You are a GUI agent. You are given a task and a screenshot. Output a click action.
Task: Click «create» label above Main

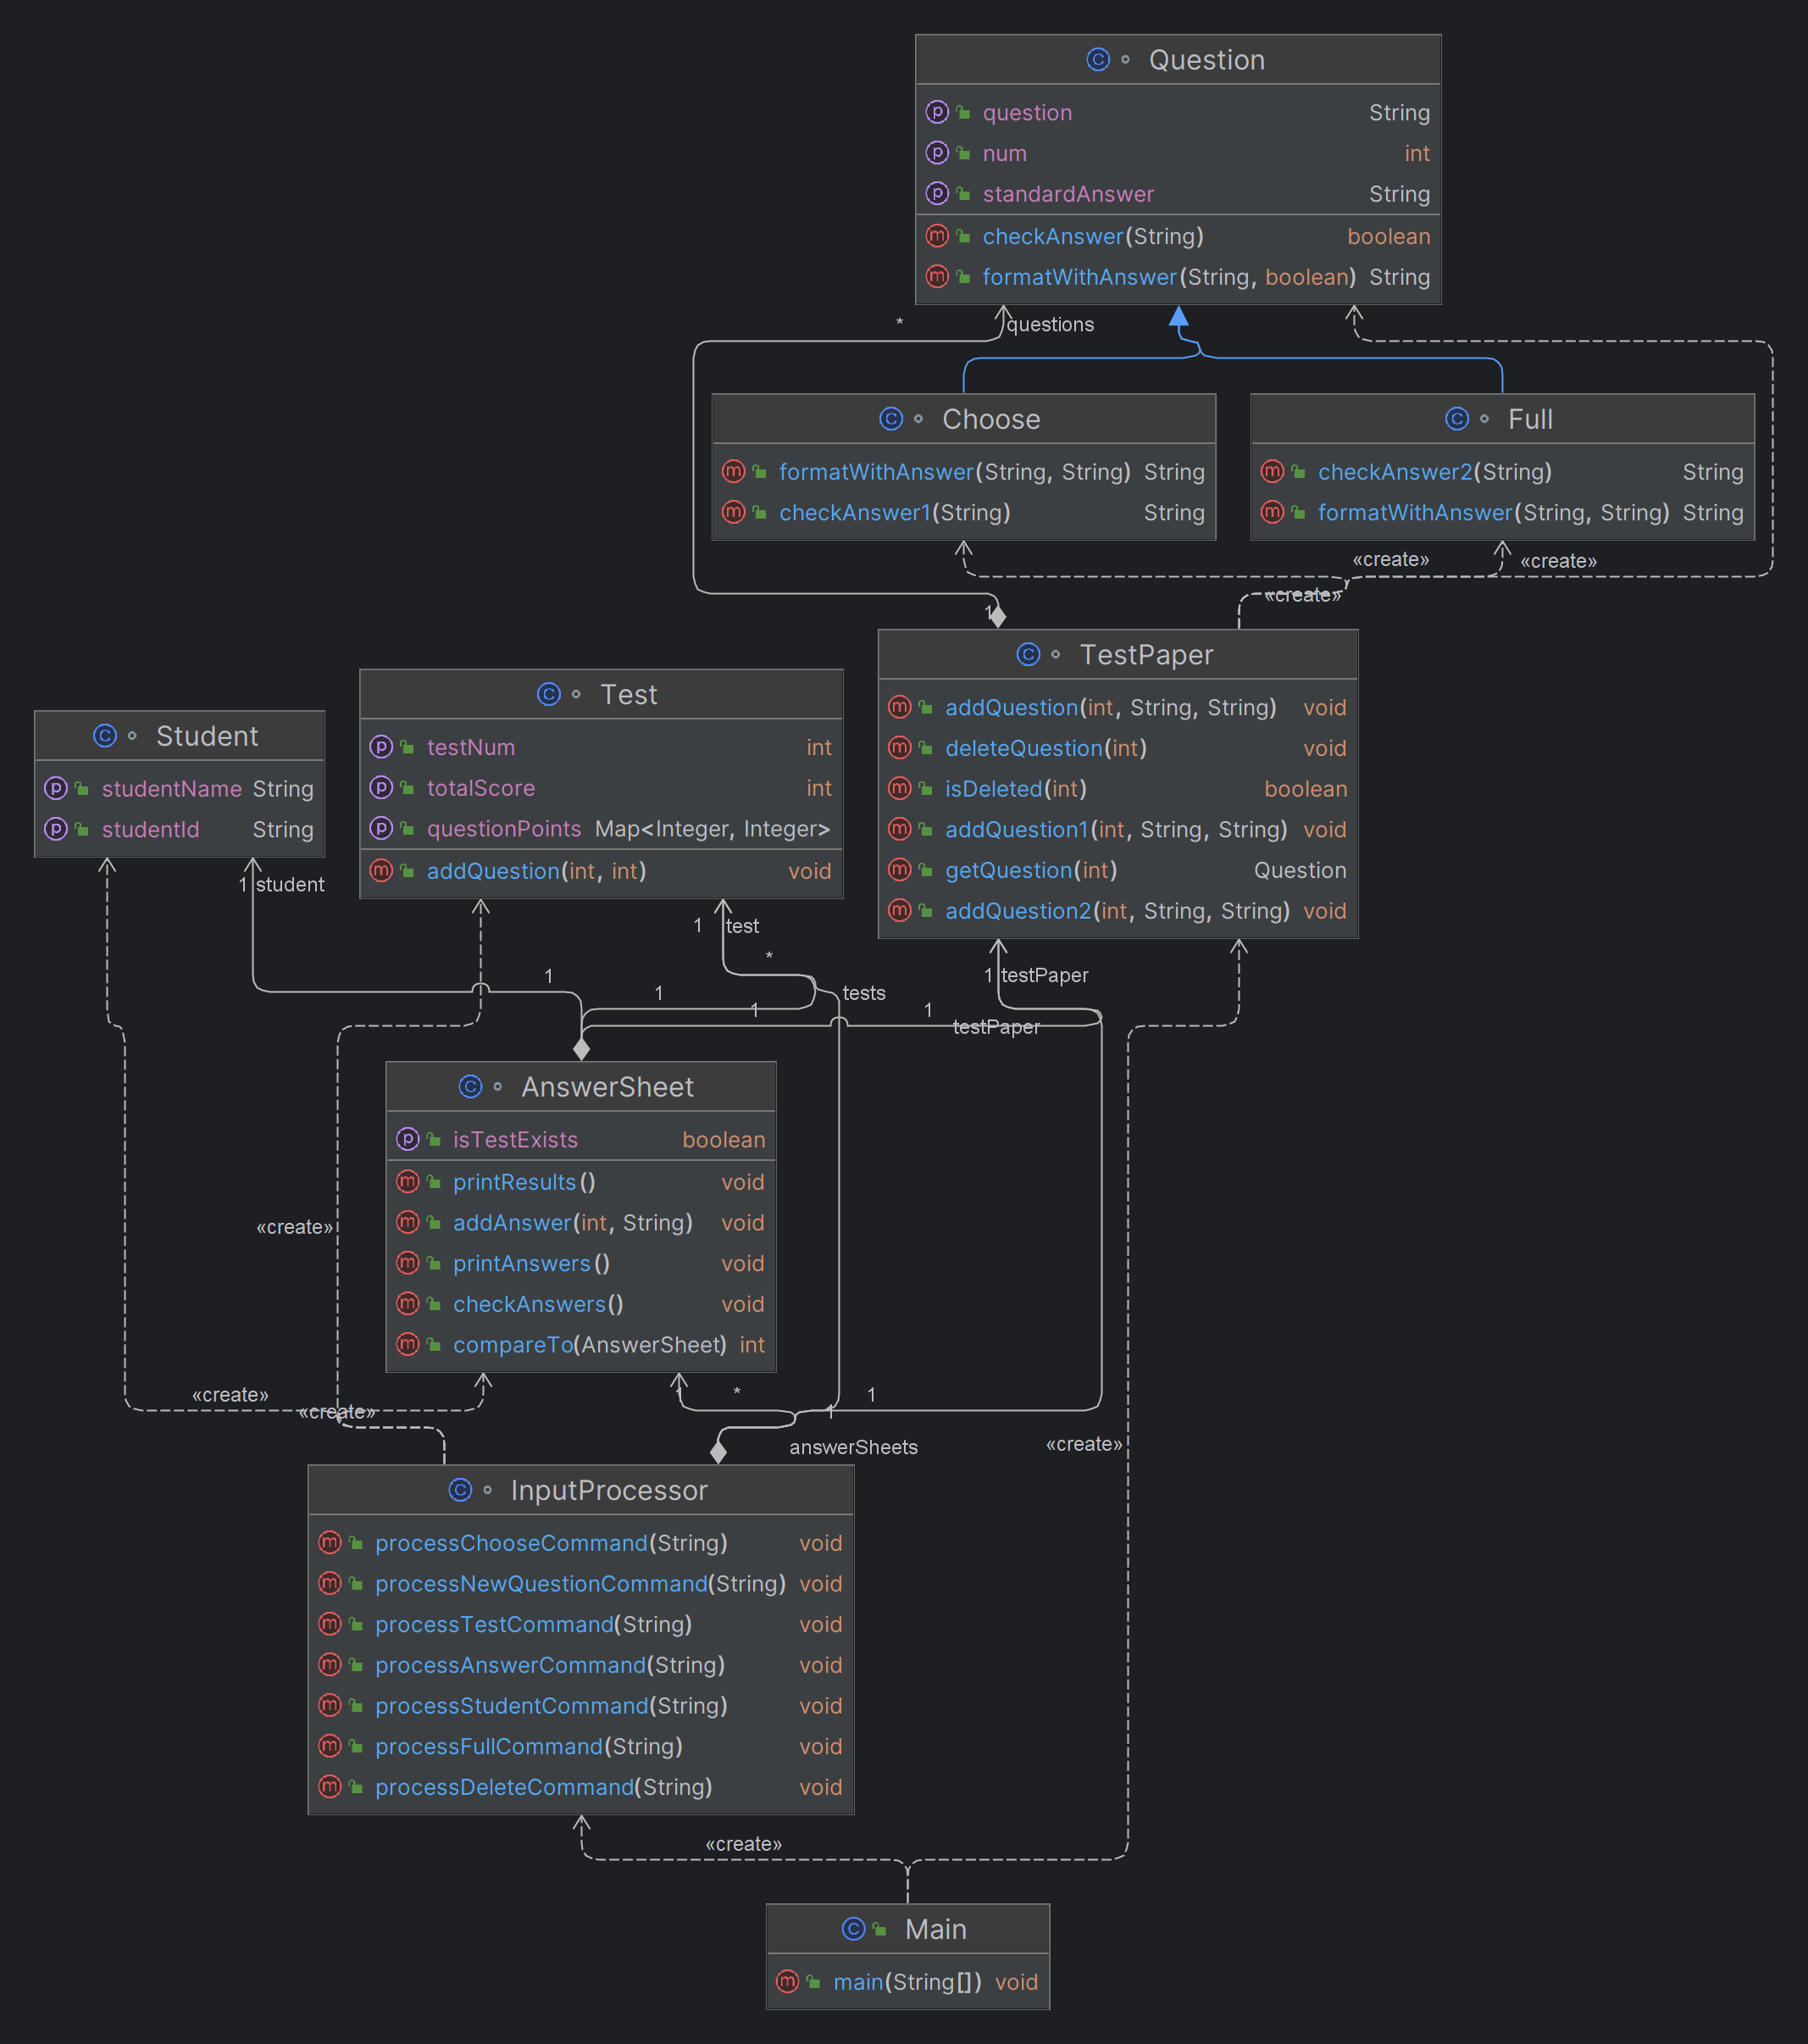click(743, 1844)
